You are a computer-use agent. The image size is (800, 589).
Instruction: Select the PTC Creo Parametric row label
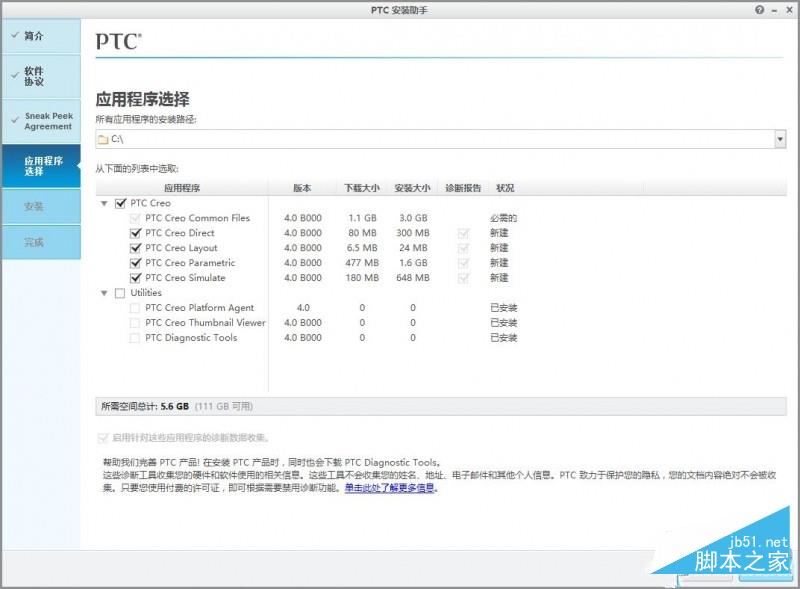(x=190, y=263)
